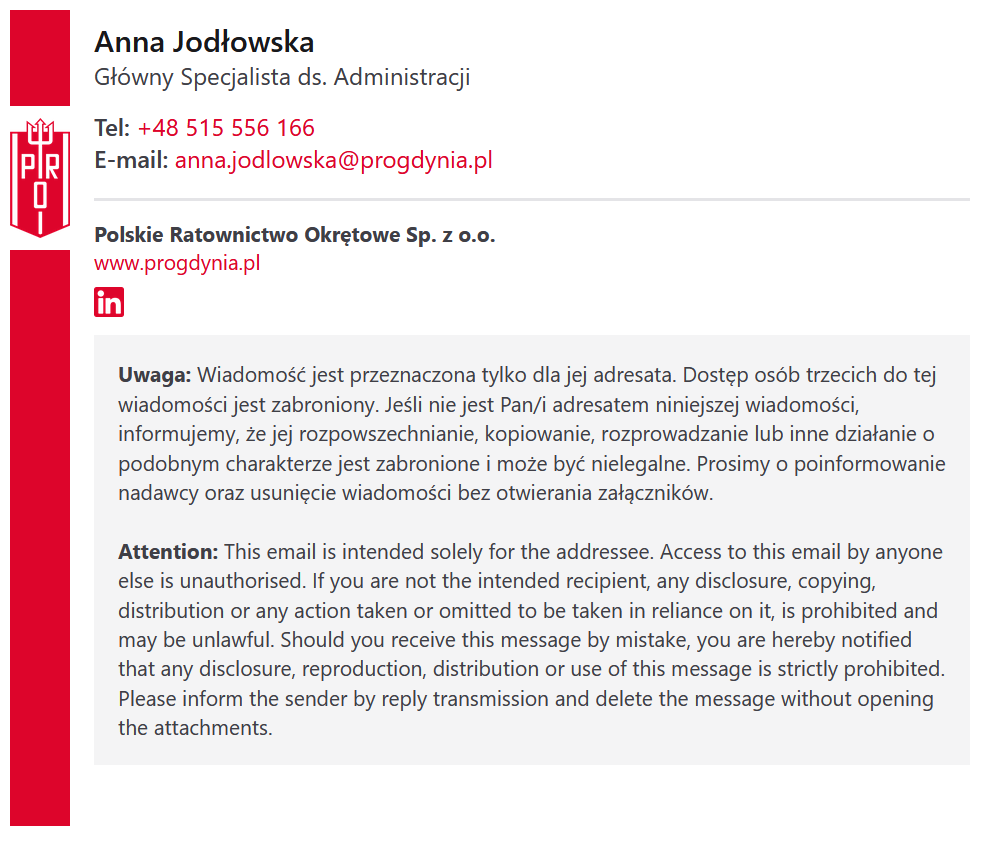Open the anna.jodlowska@progdynia.pl email link
The height and width of the screenshot is (852, 997).
click(333, 160)
